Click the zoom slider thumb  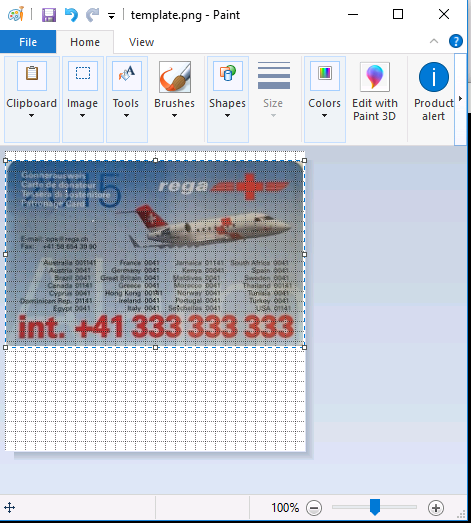tap(375, 507)
